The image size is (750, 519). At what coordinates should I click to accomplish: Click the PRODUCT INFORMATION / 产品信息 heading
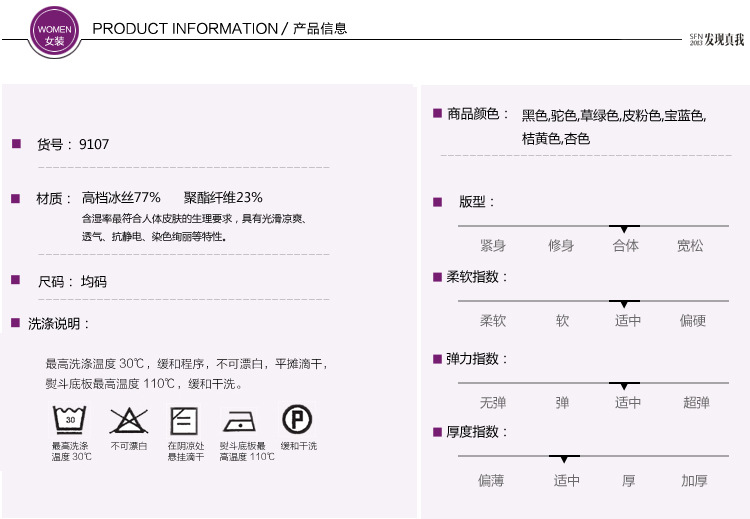tap(220, 29)
